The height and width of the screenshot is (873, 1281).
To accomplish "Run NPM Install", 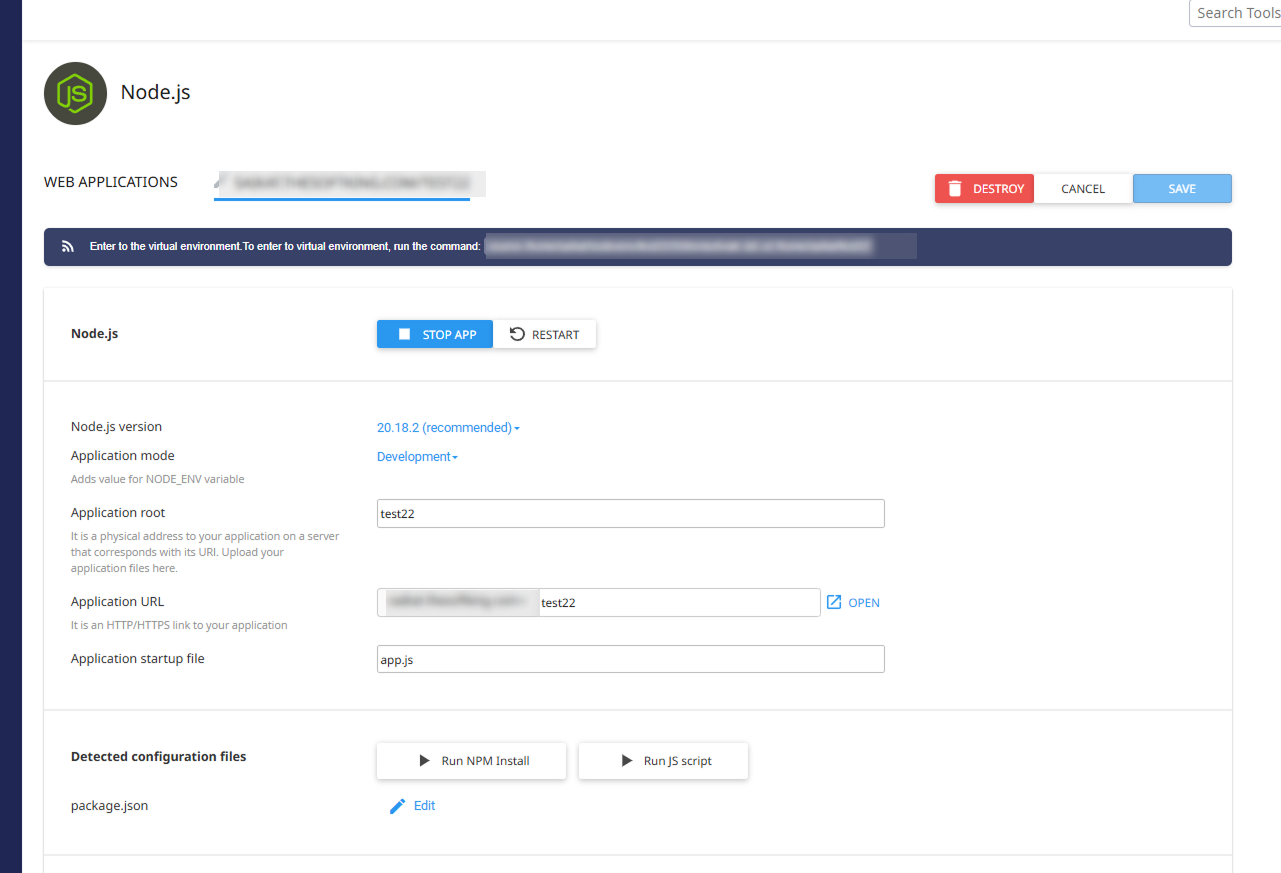I will coord(471,761).
